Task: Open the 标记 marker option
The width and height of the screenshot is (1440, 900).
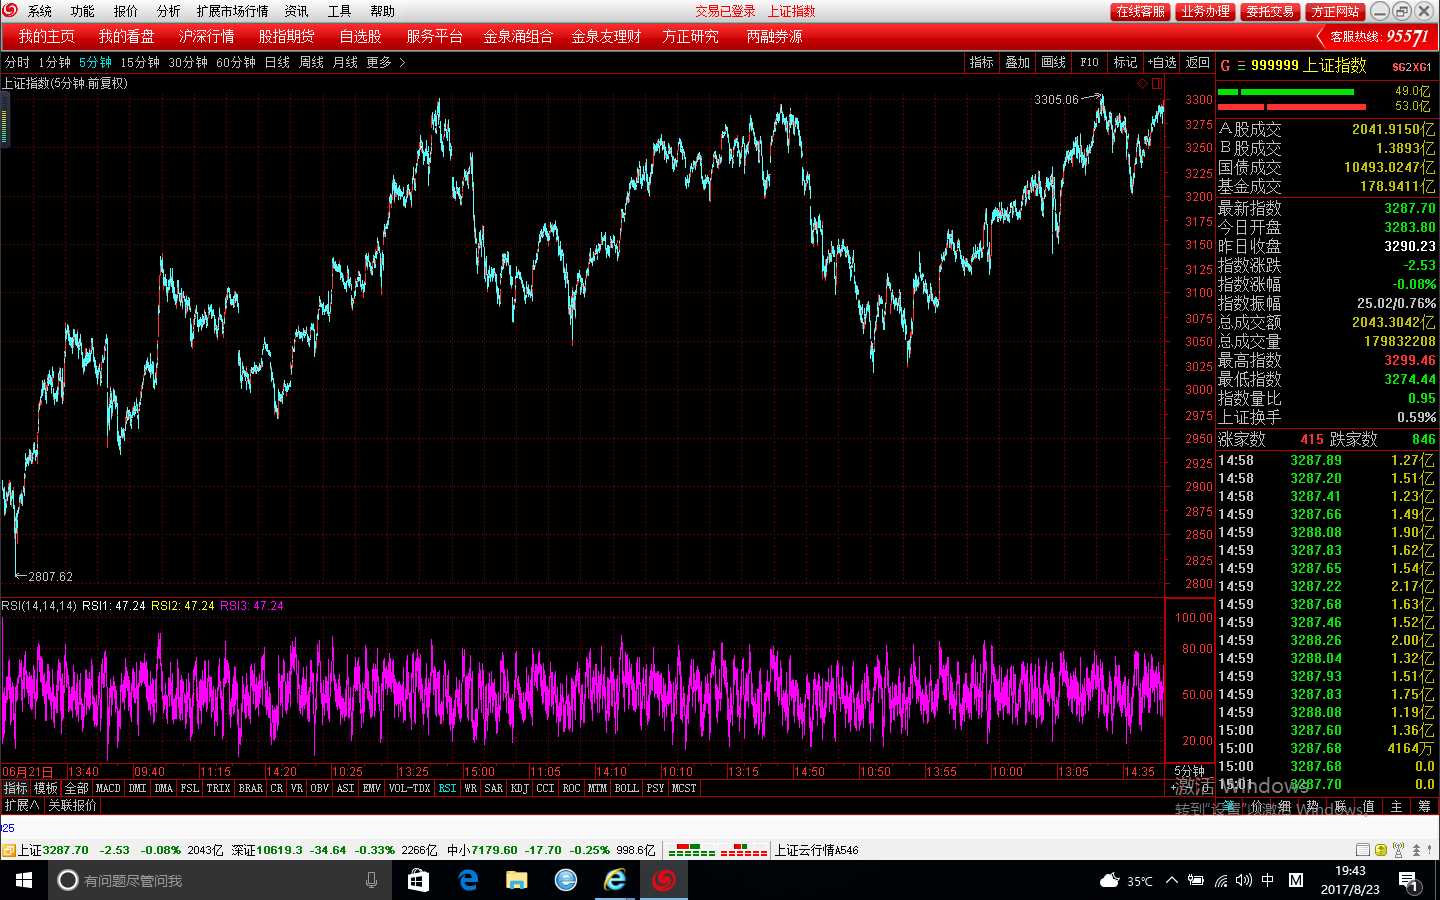Action: (x=1126, y=62)
